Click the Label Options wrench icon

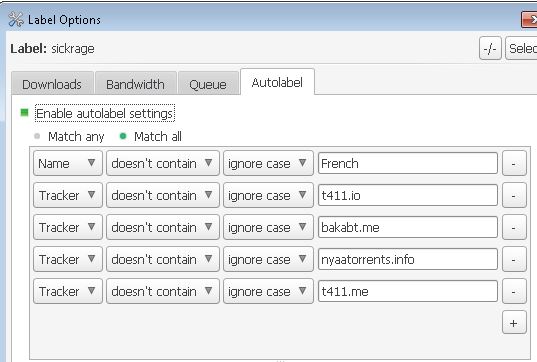coord(16,20)
